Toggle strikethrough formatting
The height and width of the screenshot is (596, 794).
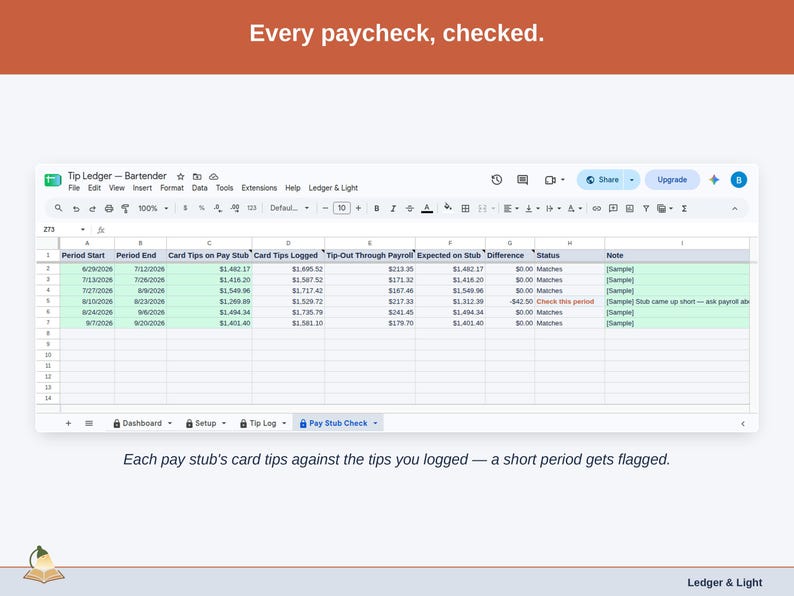pos(410,209)
